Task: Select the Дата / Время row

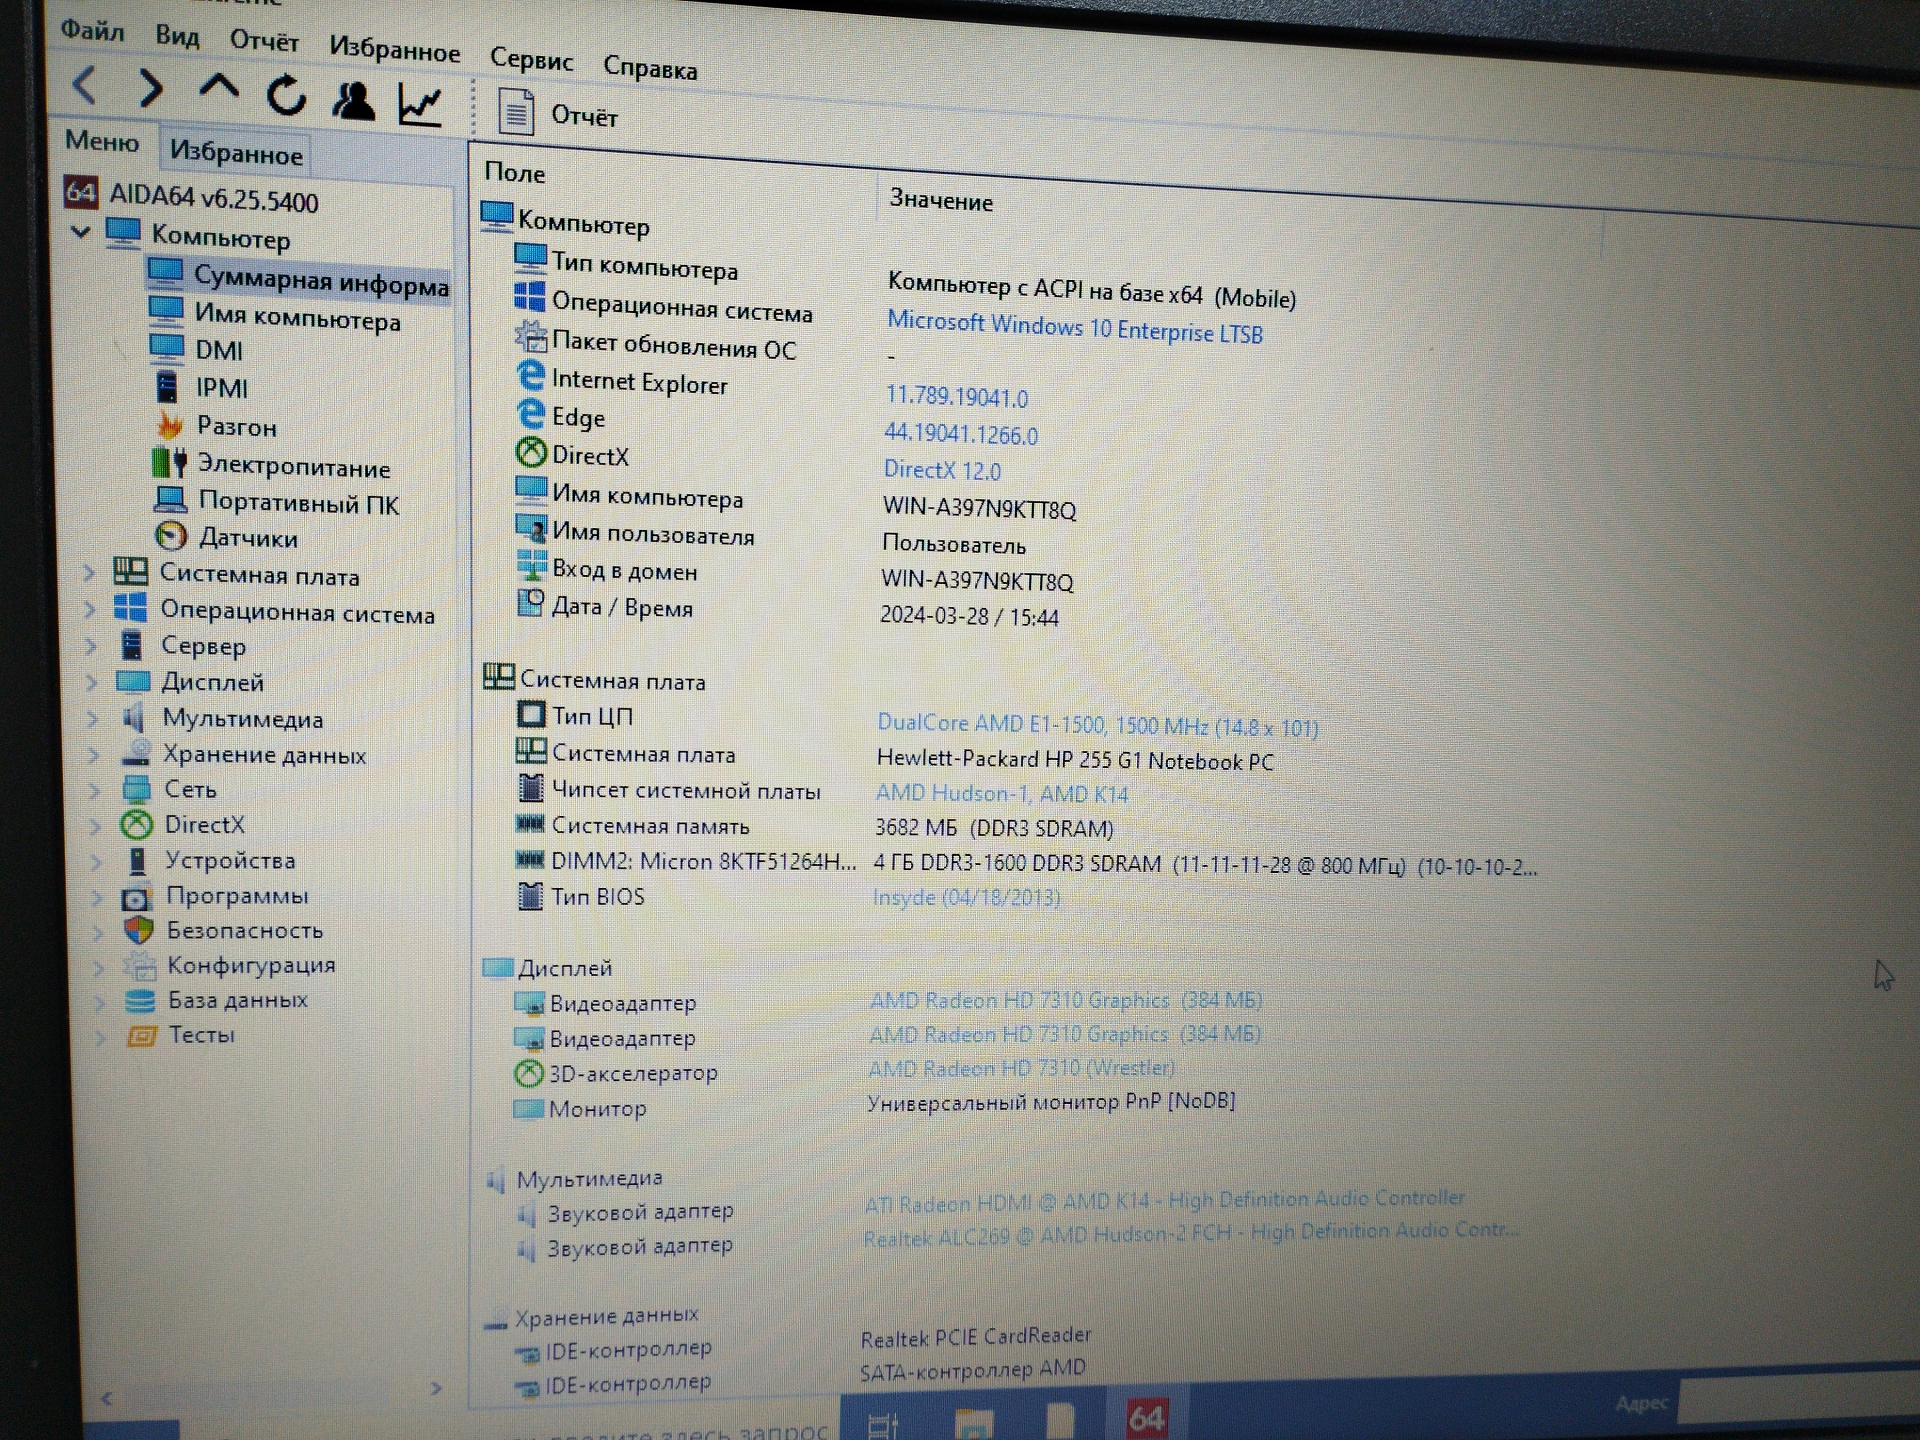Action: coord(787,610)
